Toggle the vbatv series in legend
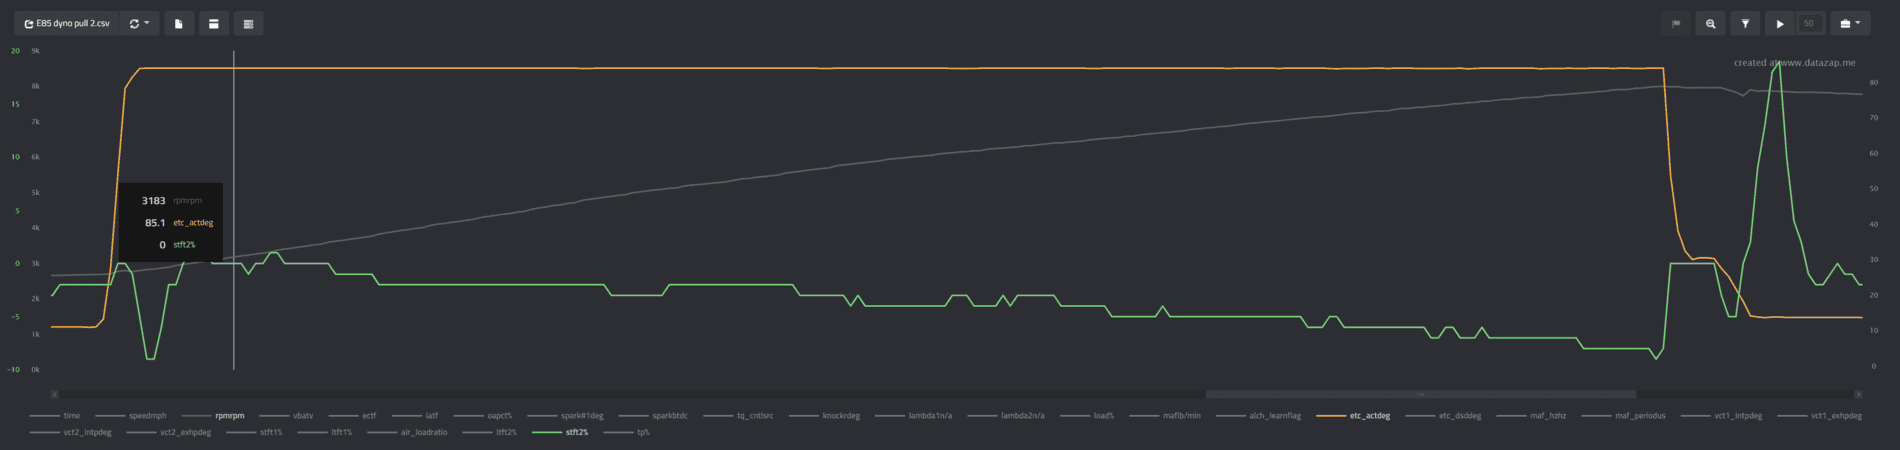 tap(286, 415)
